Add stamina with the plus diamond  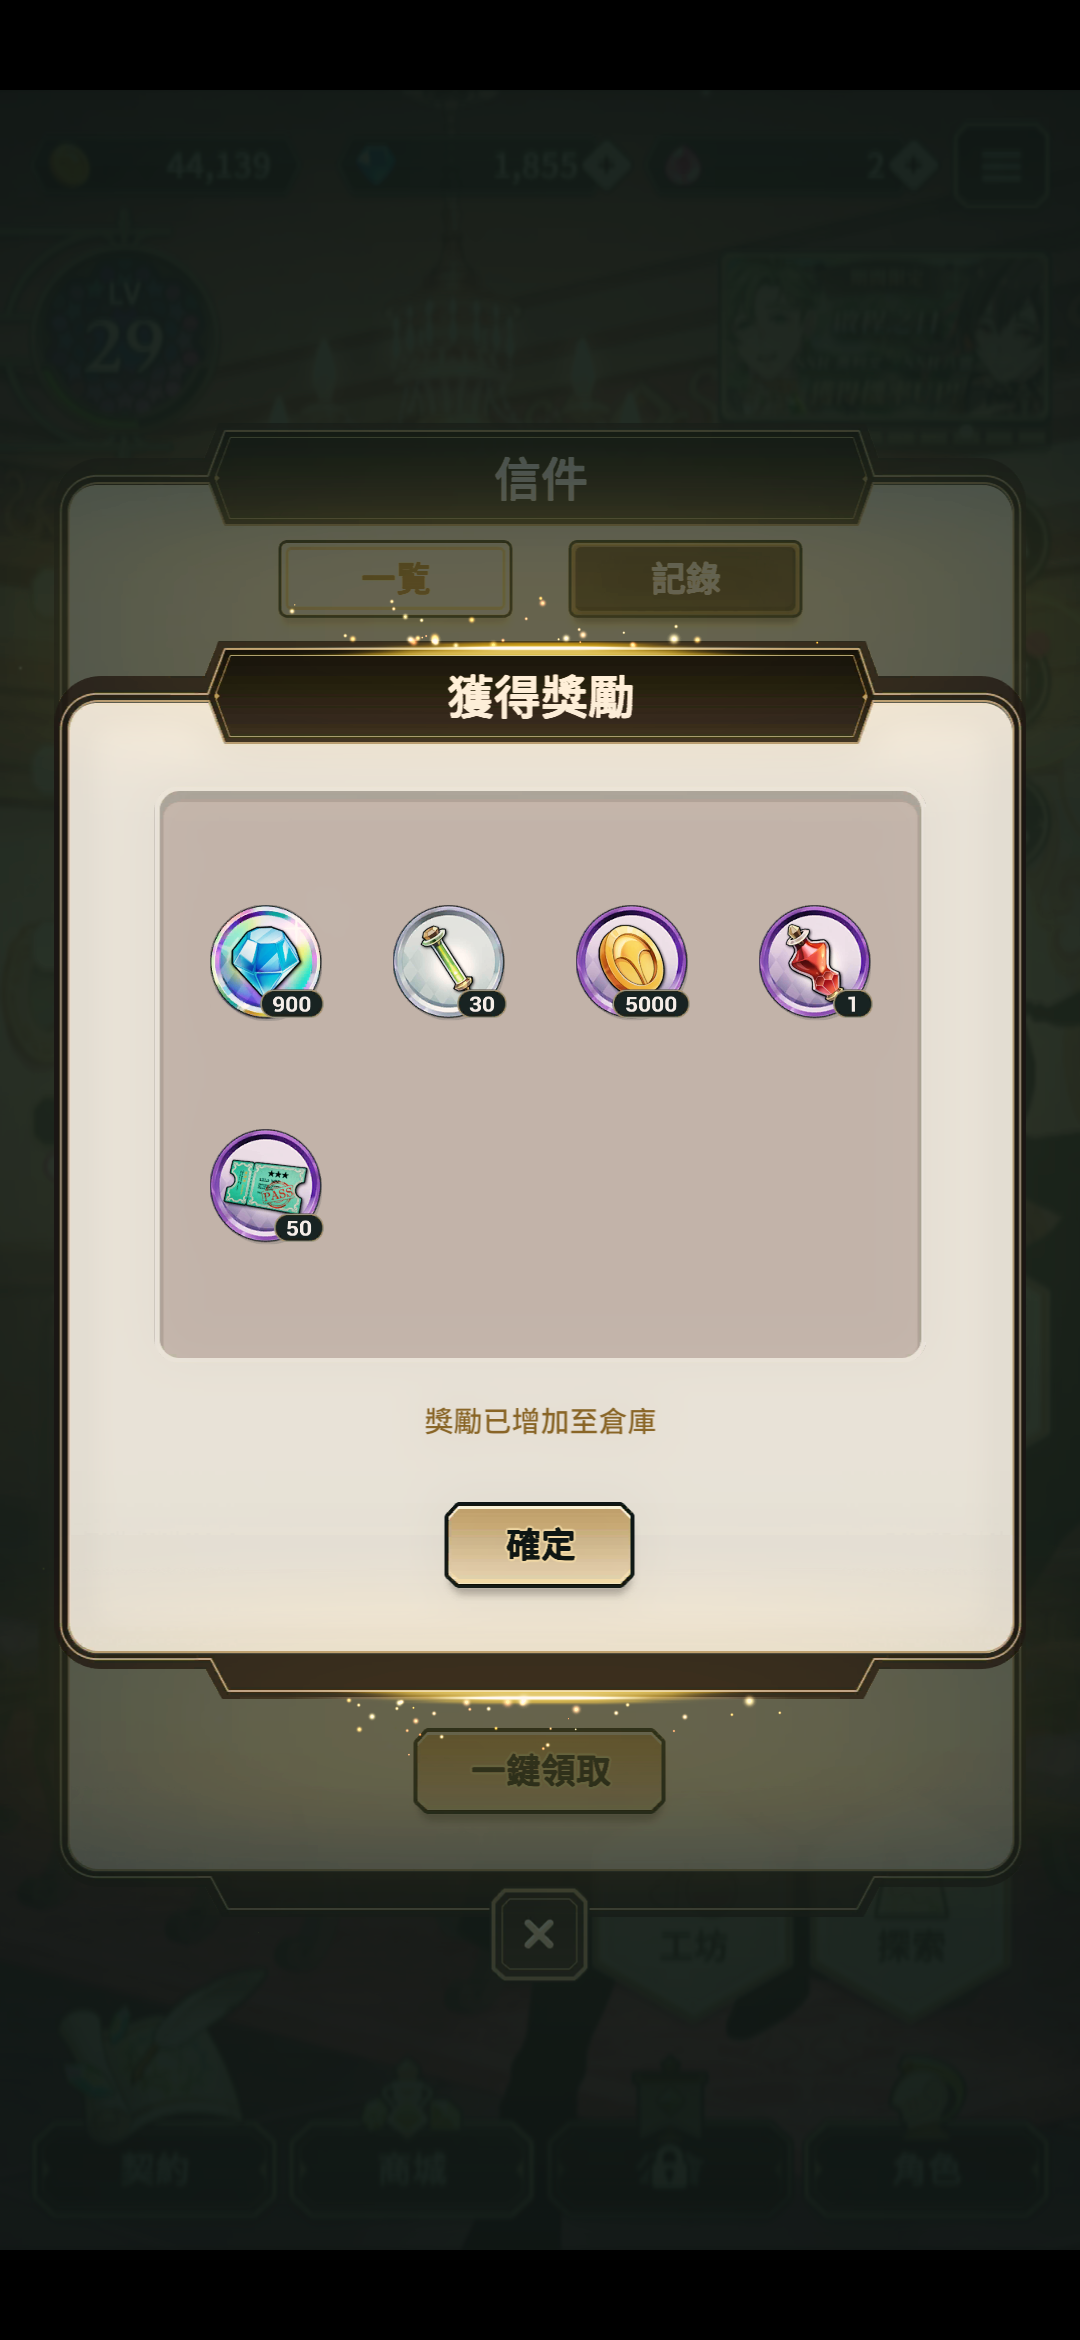[913, 166]
